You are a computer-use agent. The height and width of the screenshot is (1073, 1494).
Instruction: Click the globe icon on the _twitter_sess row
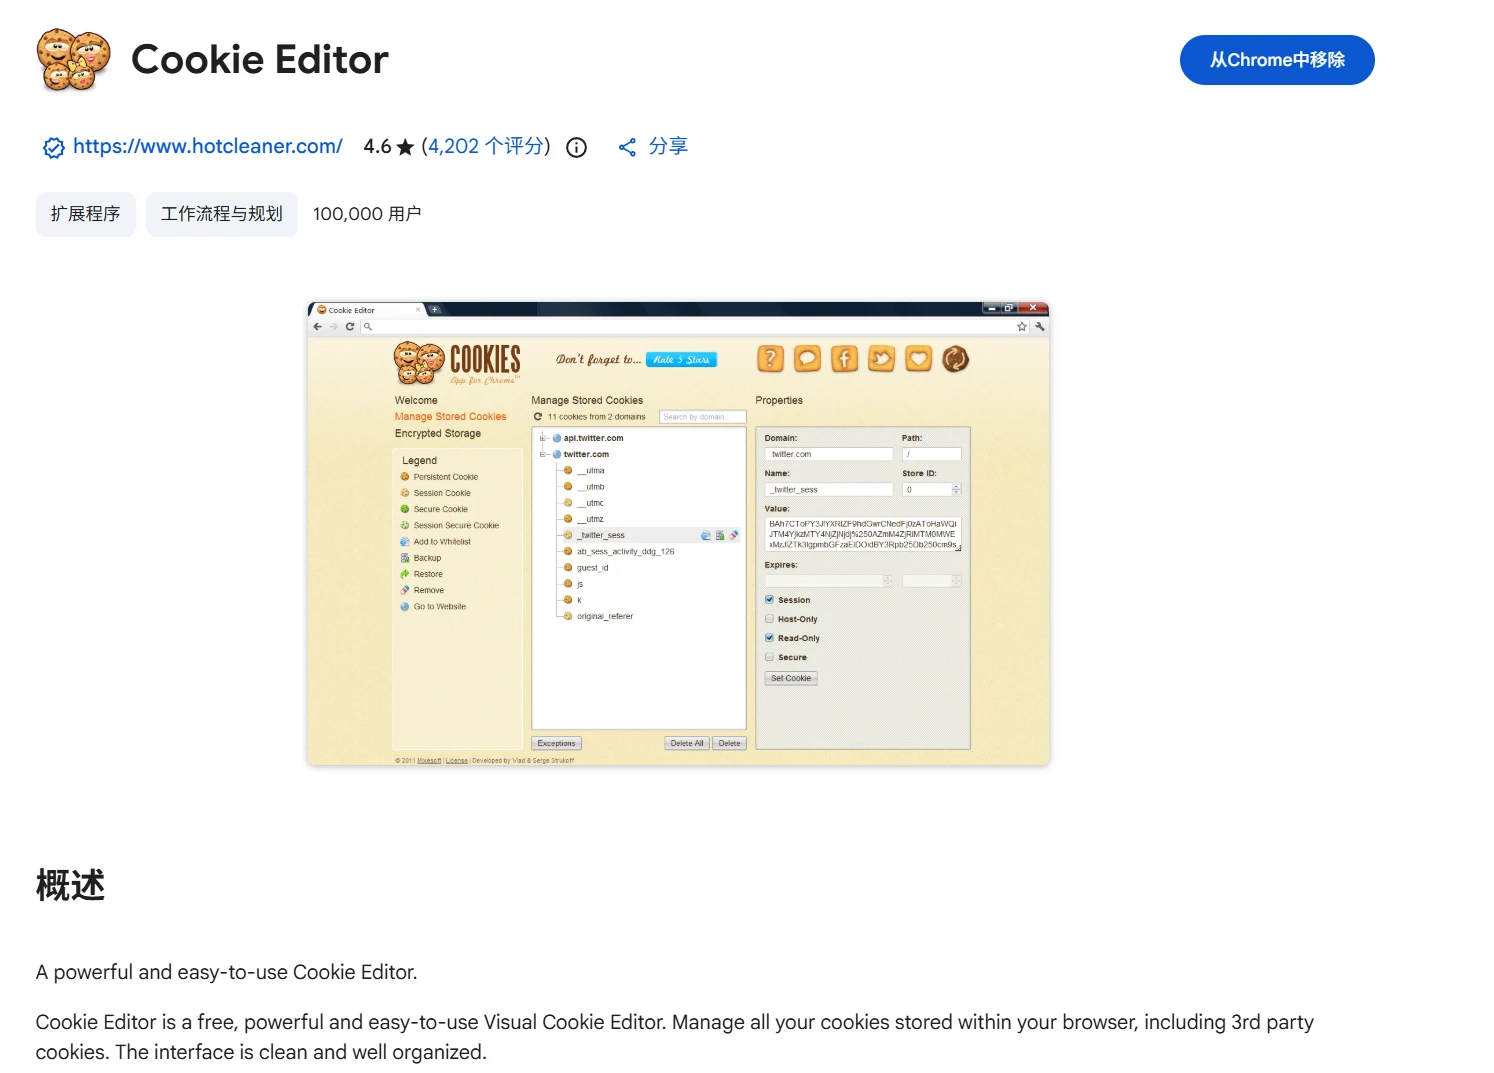coord(706,536)
